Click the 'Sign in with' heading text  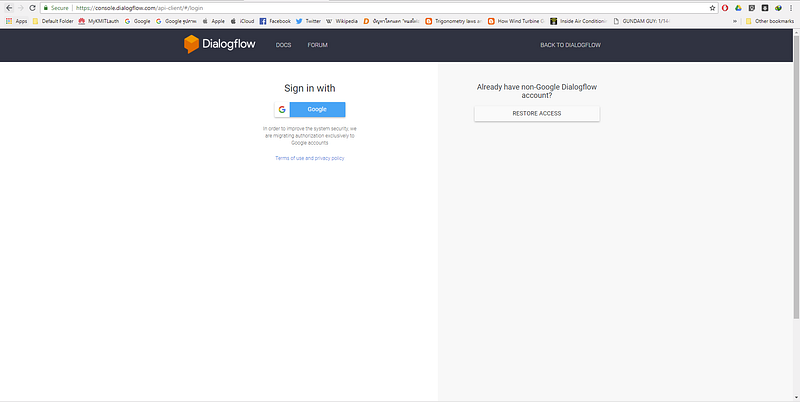[x=310, y=88]
